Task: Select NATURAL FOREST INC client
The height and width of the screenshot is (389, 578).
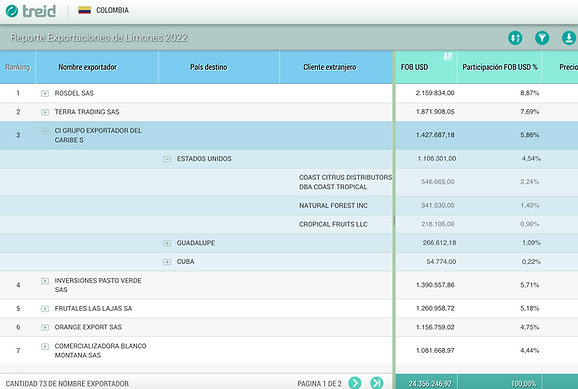Action: point(333,205)
